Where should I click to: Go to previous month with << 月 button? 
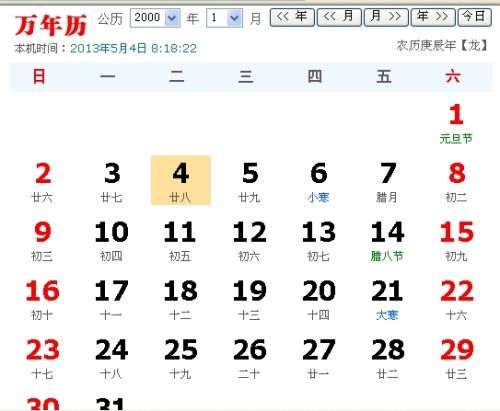(339, 17)
